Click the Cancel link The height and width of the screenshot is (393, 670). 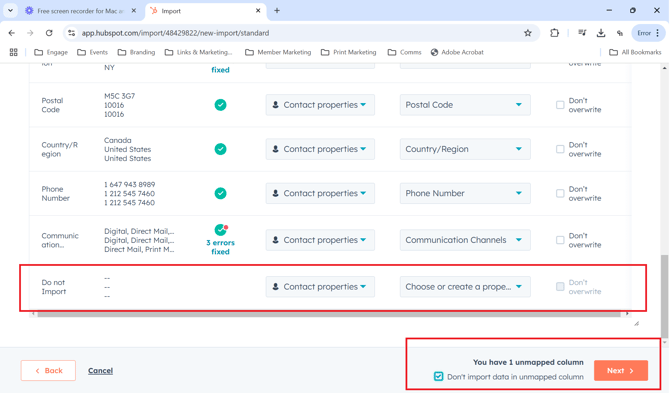coord(100,370)
